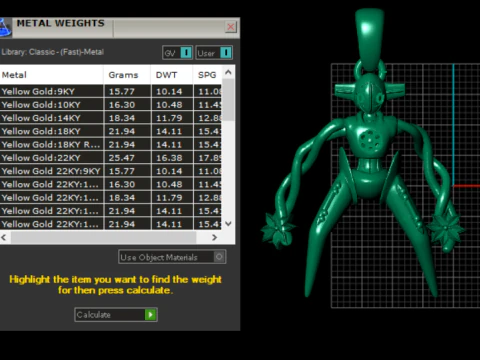480x360 pixels.
Task: Click the horizontal scroll right arrow
Action: pos(215,237)
